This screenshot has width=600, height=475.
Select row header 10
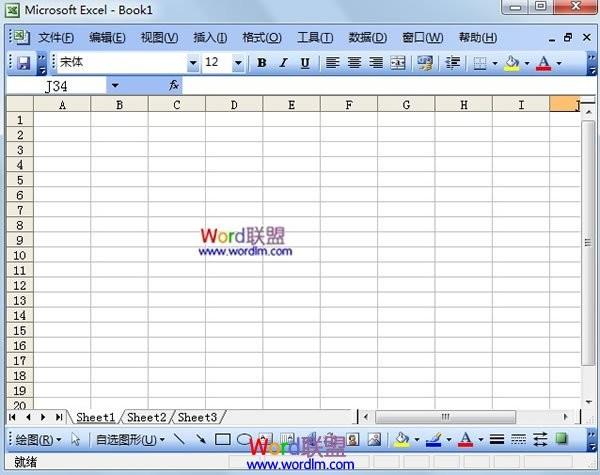tap(20, 255)
